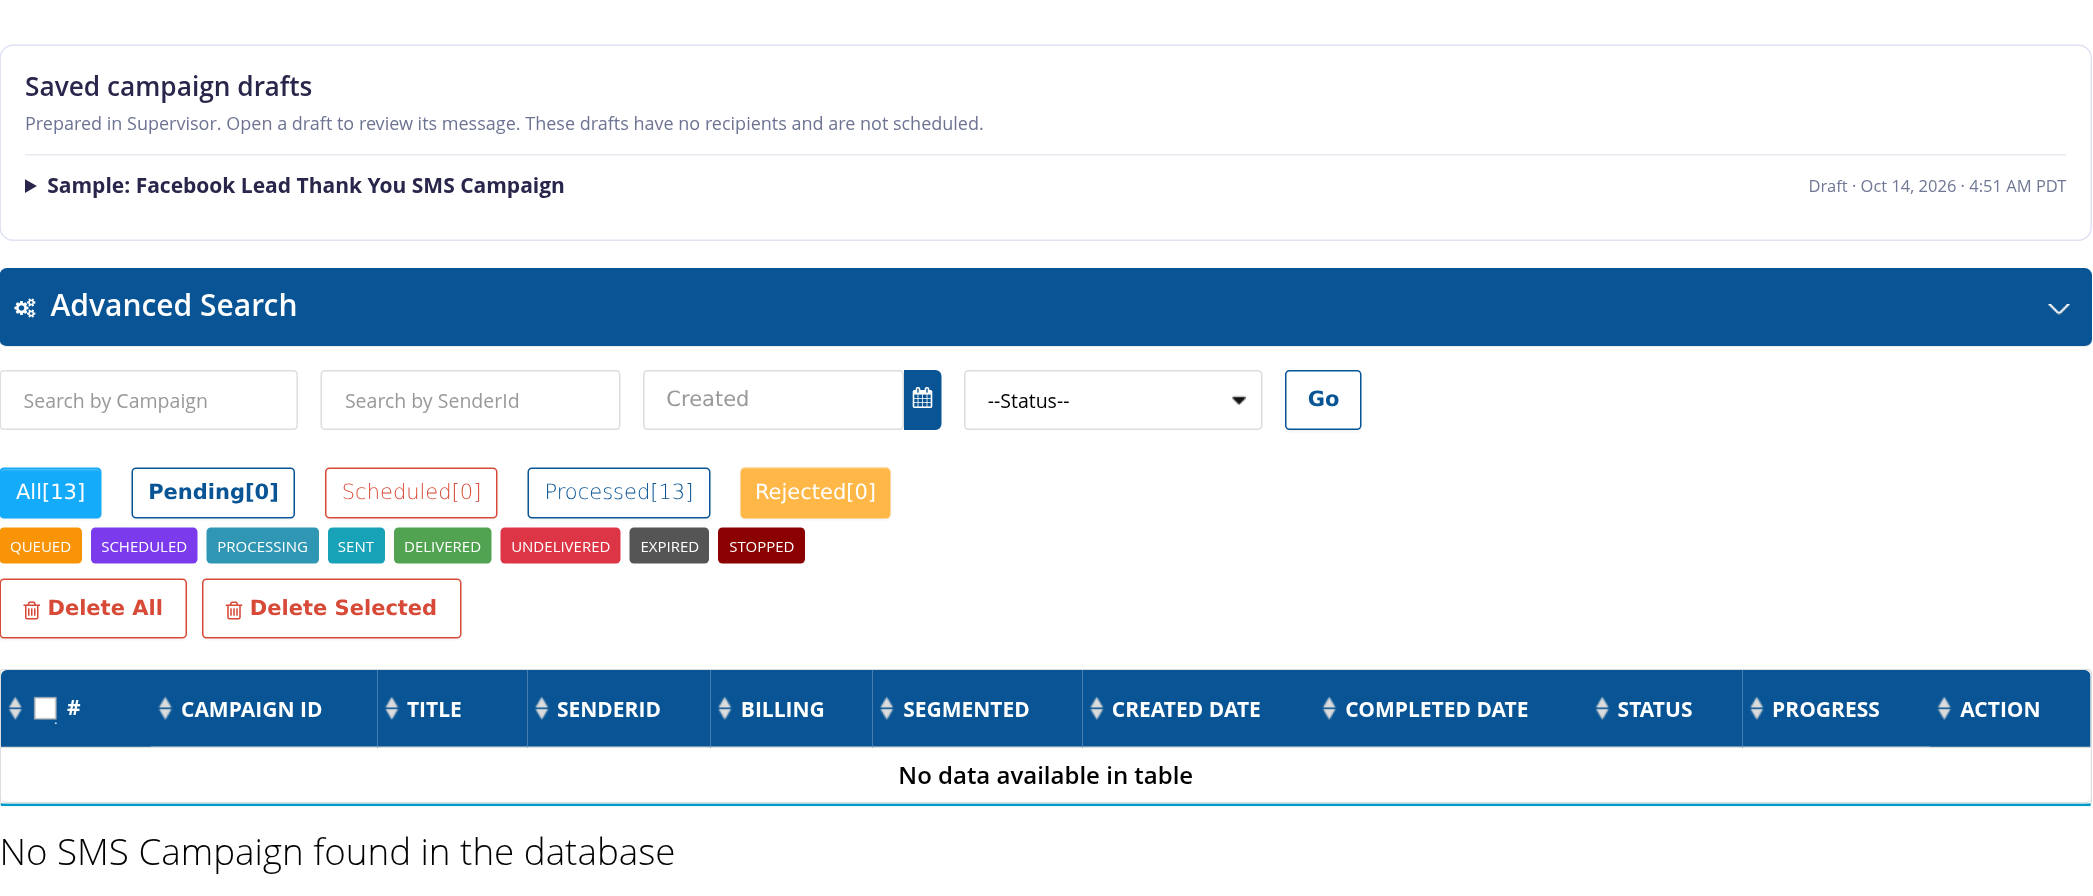
Task: Switch to the Processed[13] tab
Action: pyautogui.click(x=619, y=492)
